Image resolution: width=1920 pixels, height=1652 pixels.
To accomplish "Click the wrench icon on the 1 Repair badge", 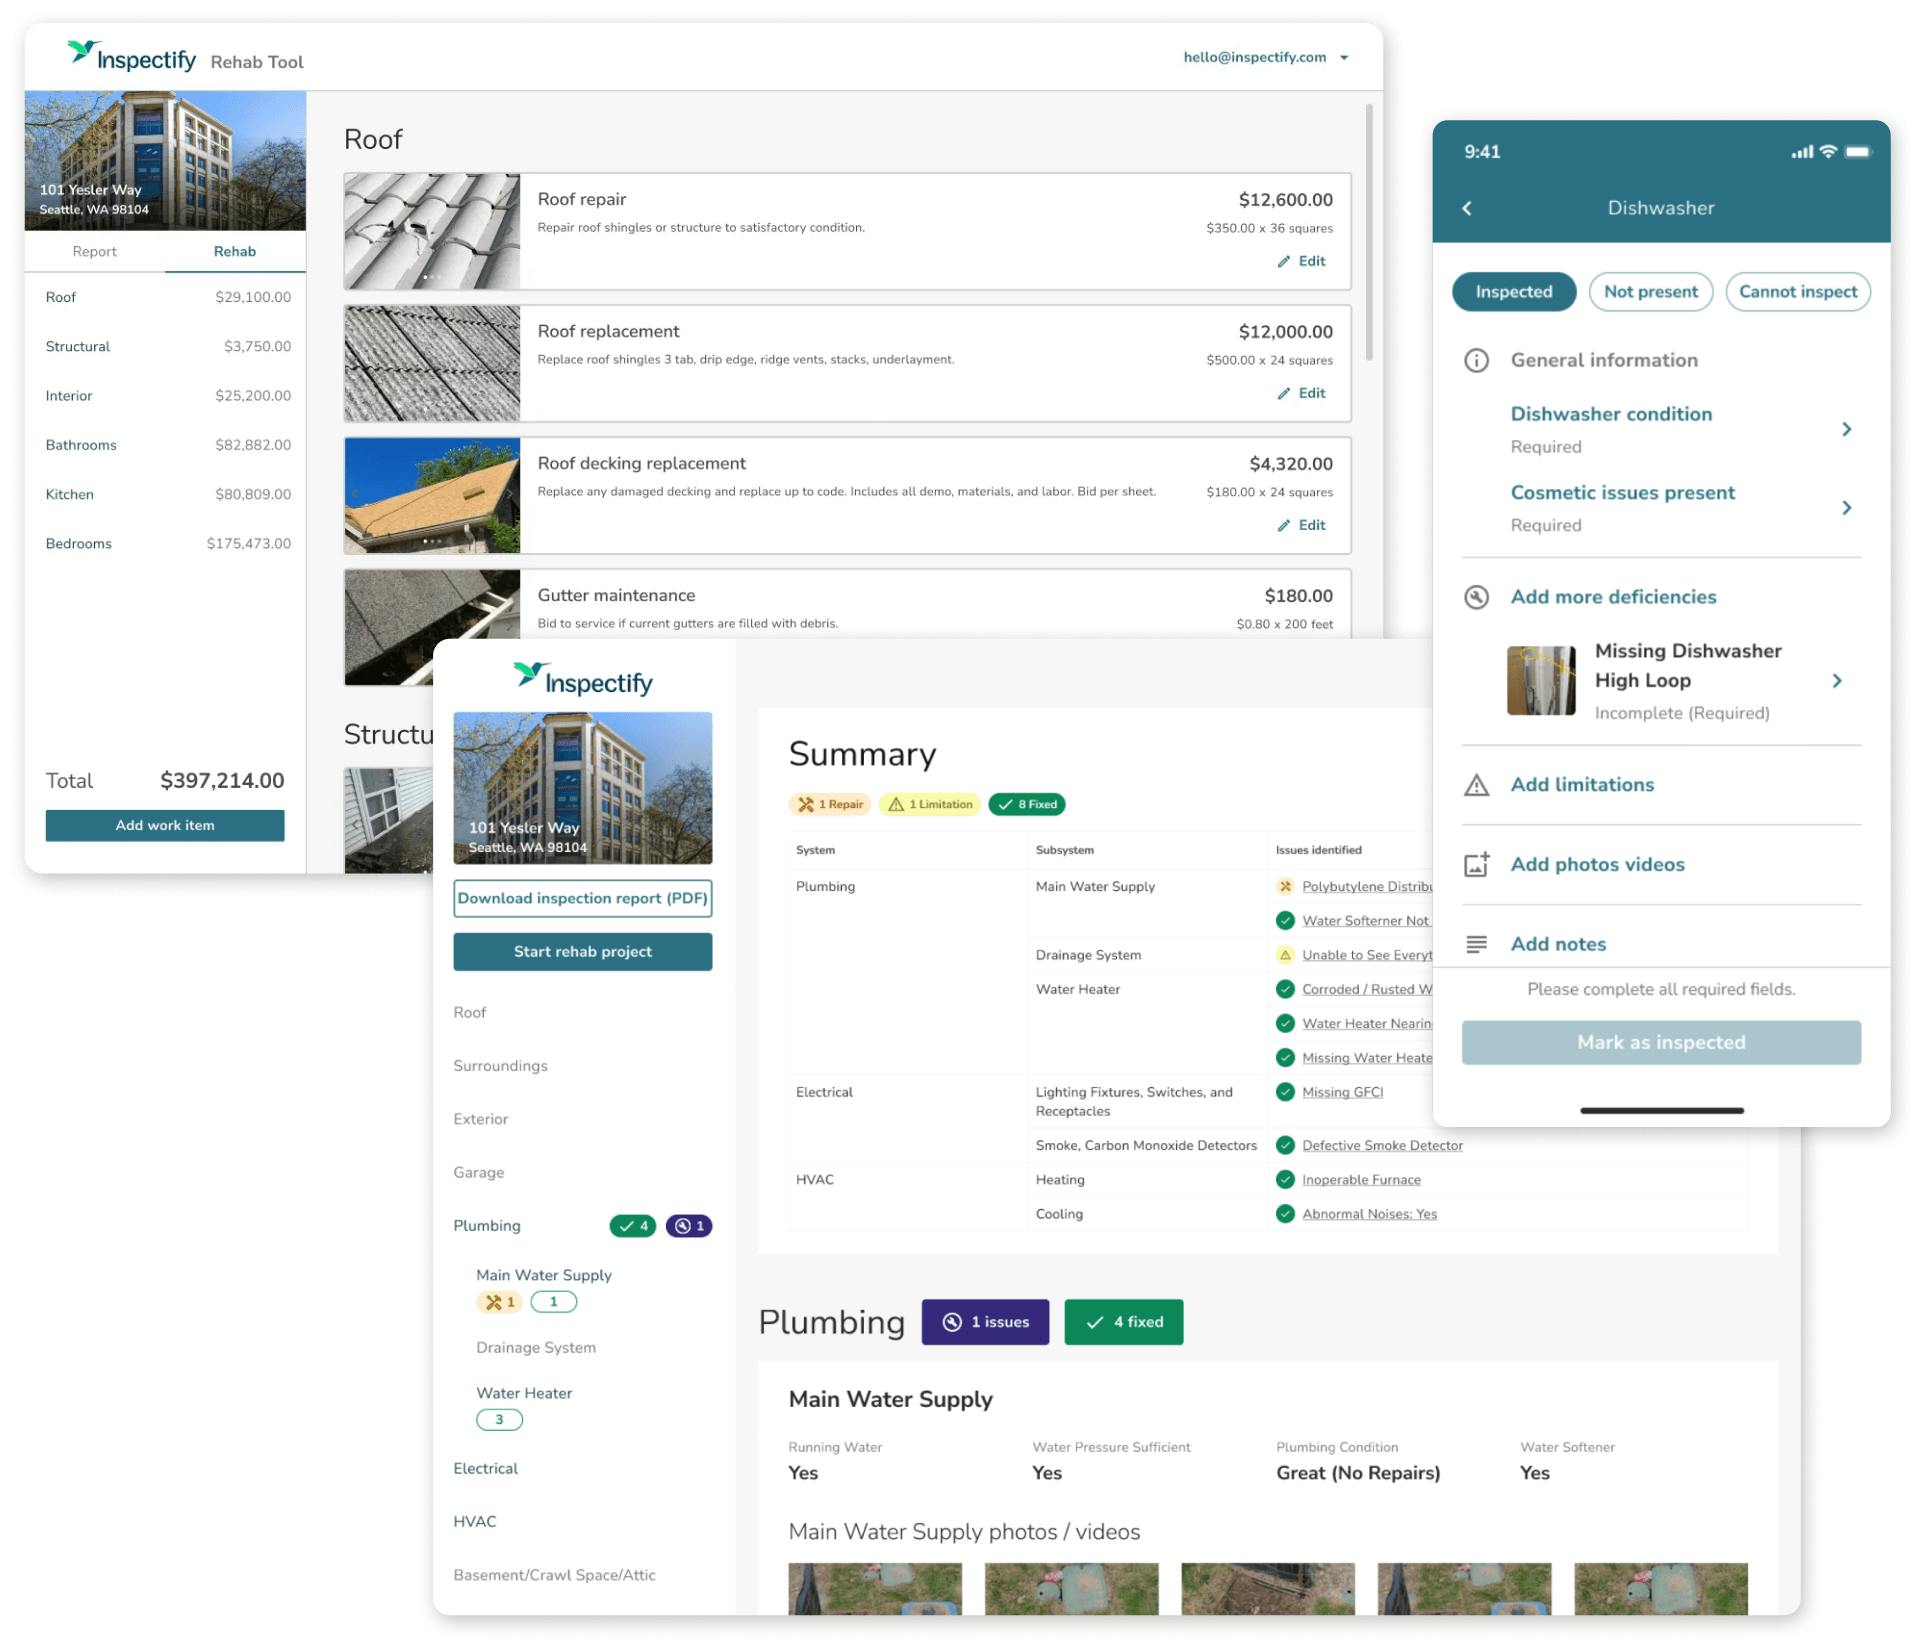I will (x=806, y=803).
